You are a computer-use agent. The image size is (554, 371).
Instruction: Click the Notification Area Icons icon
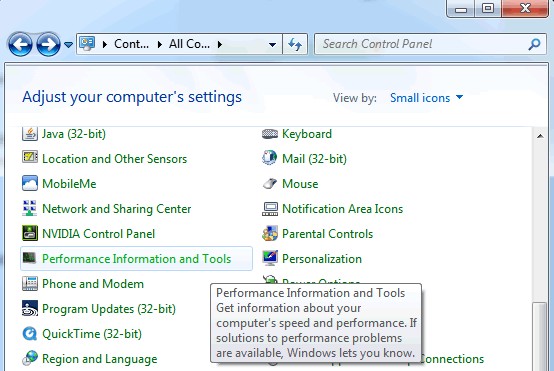pos(270,209)
